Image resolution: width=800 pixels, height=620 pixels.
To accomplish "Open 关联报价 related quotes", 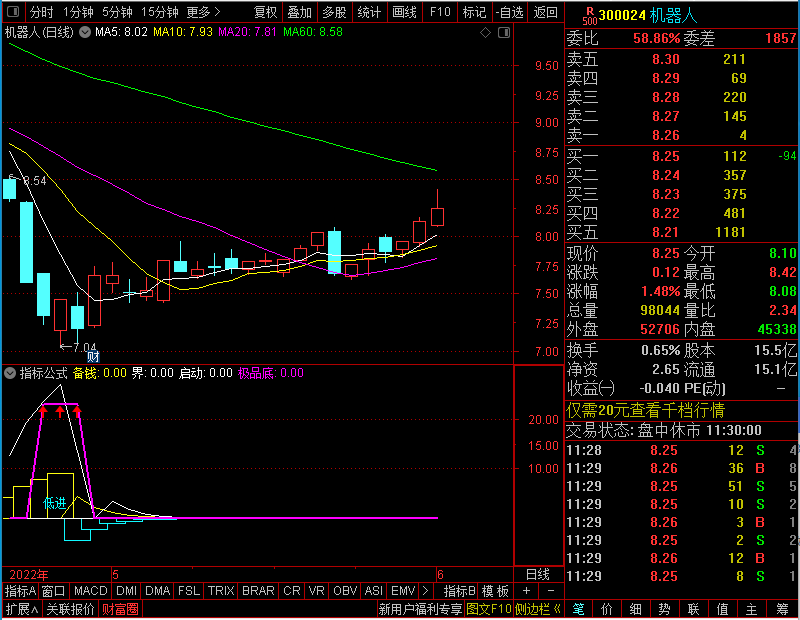I will click(x=70, y=609).
